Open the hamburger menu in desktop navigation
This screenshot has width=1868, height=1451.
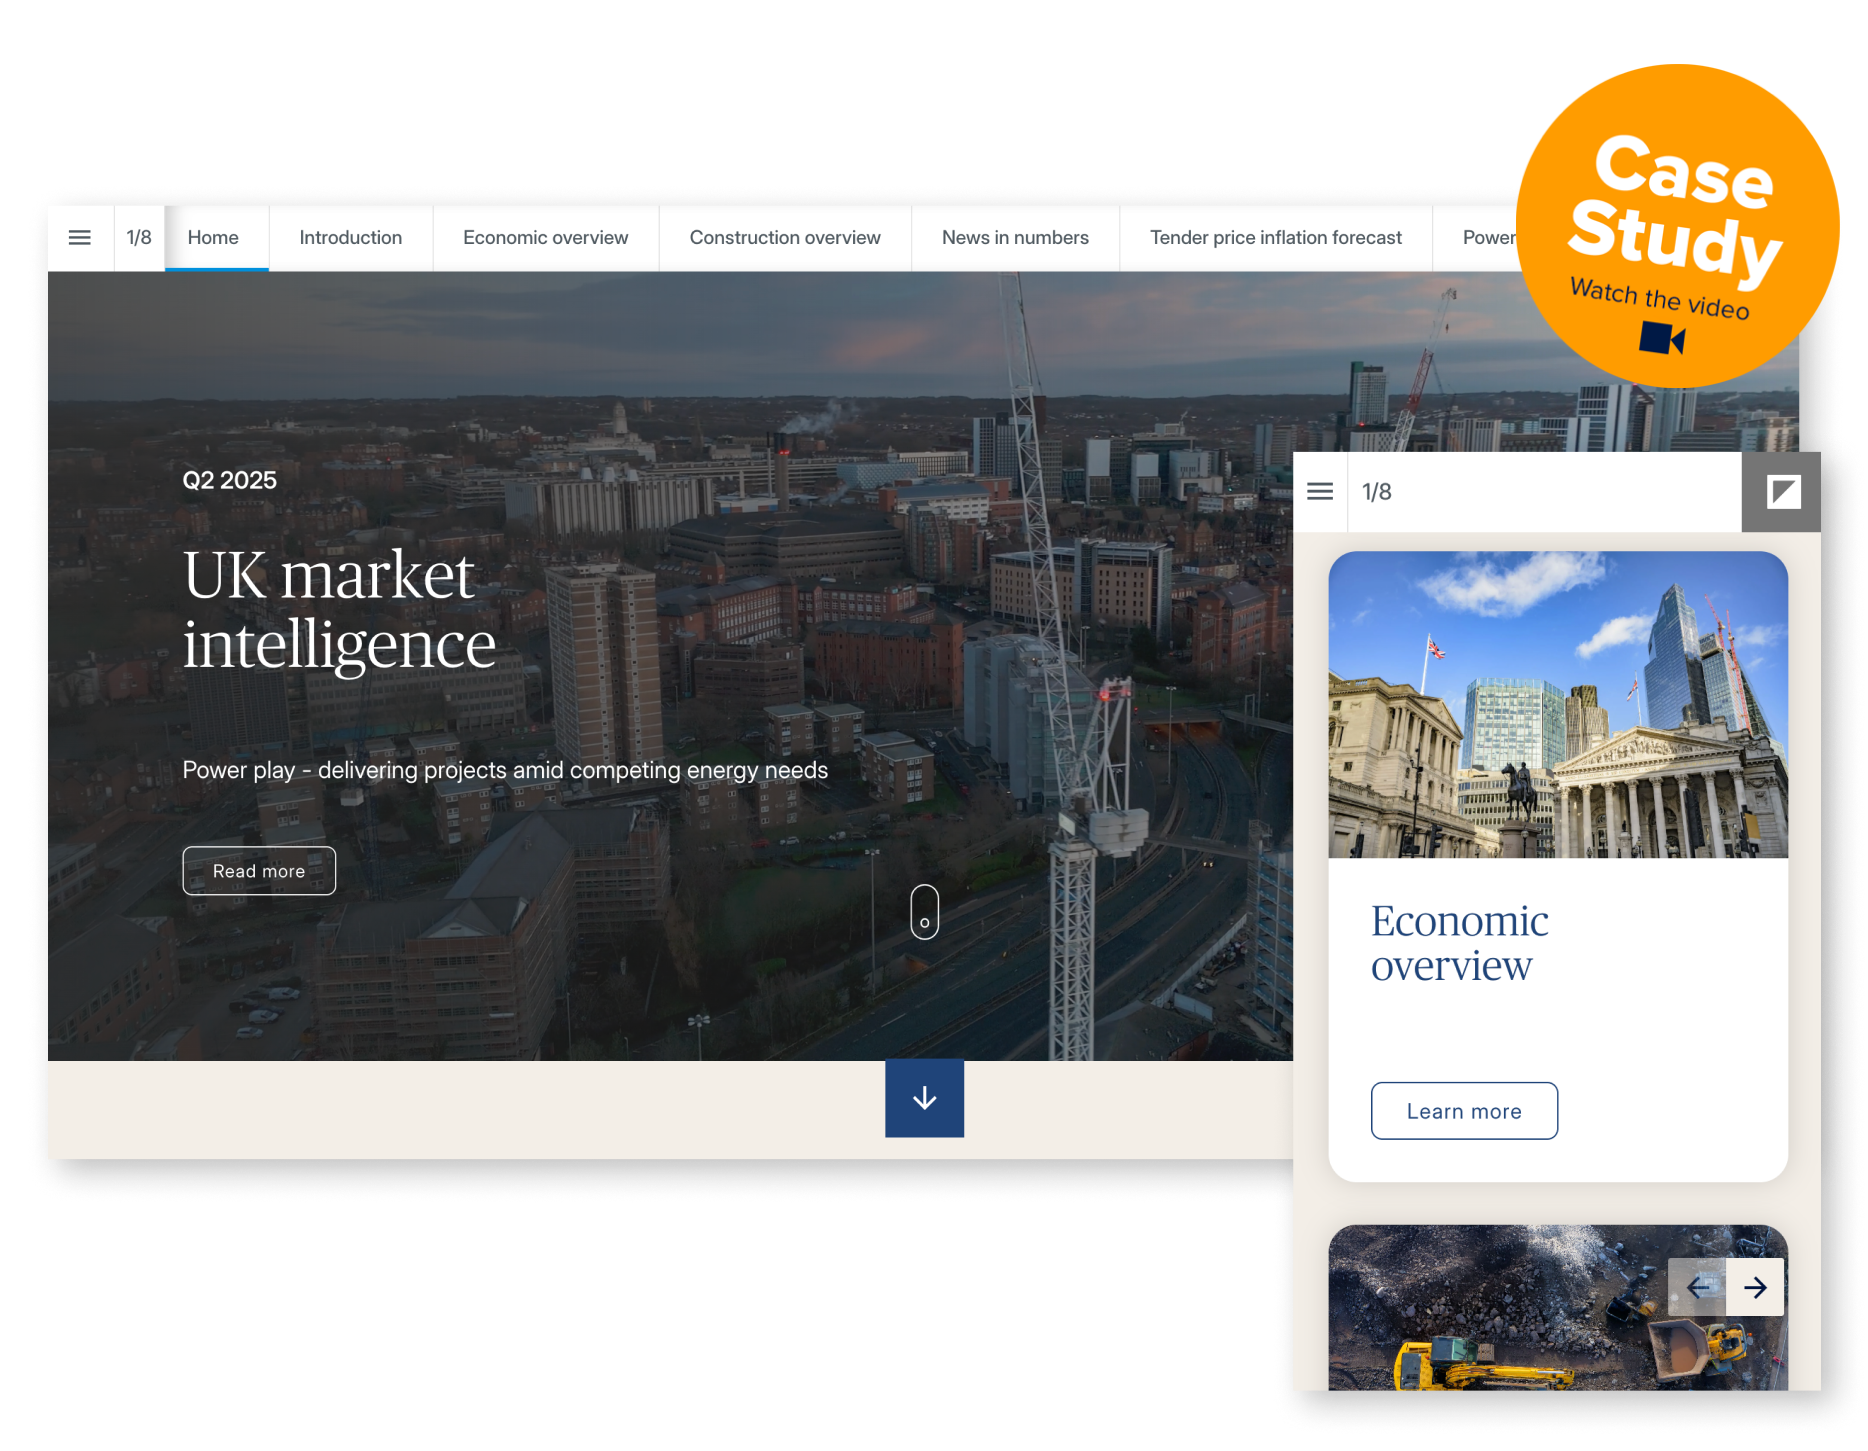(80, 238)
